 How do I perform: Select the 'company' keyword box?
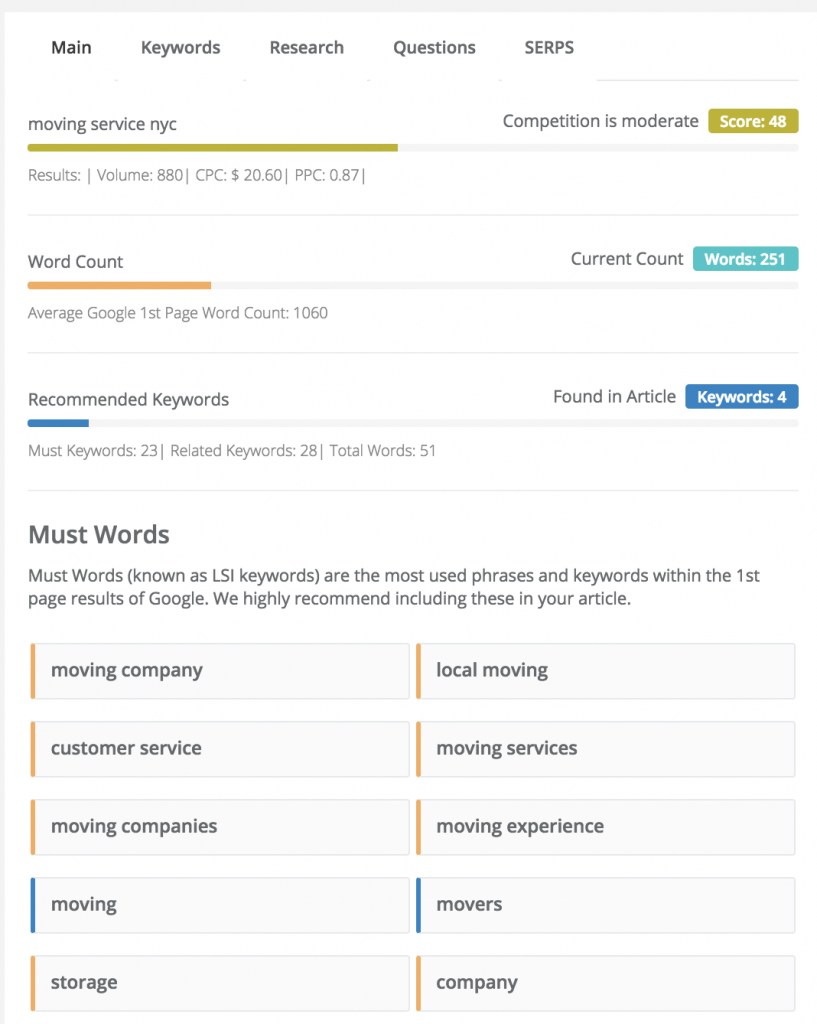(605, 983)
